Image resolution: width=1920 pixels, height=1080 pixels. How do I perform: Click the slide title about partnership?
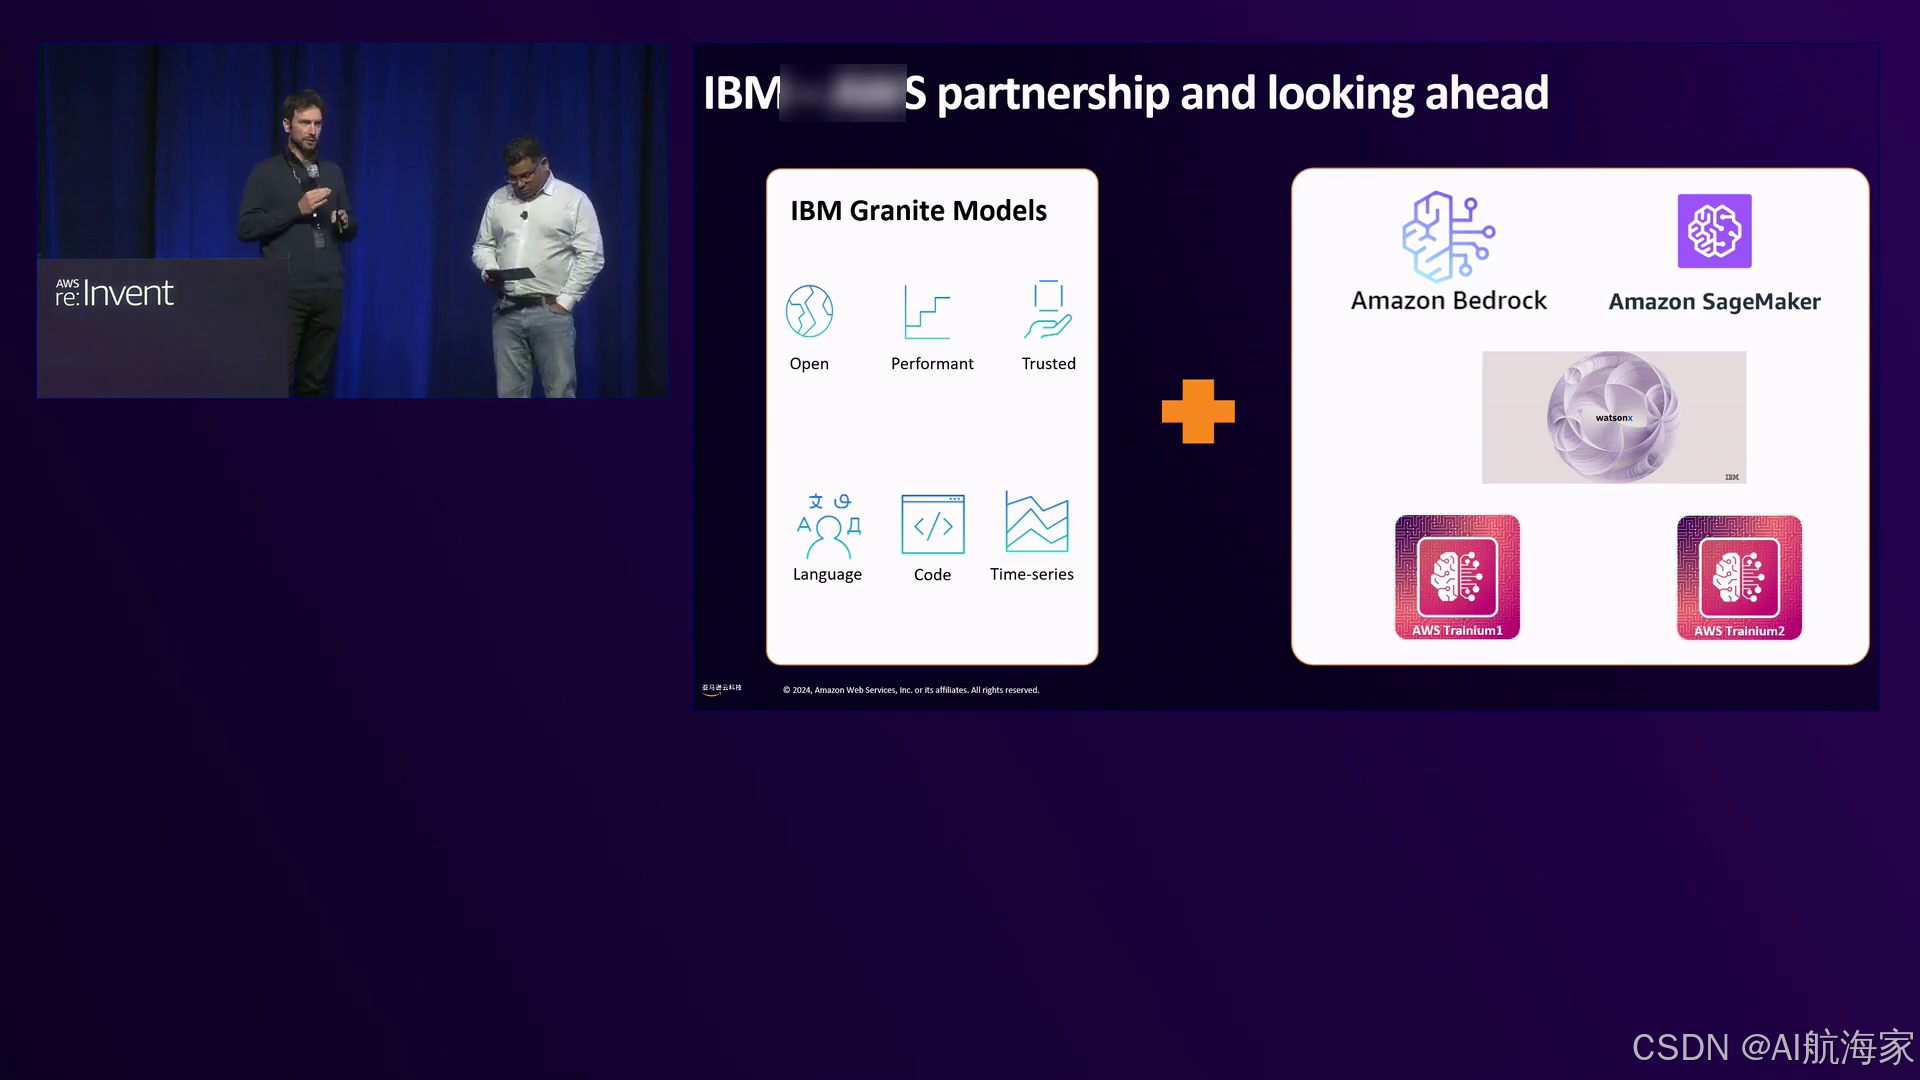pyautogui.click(x=1125, y=93)
